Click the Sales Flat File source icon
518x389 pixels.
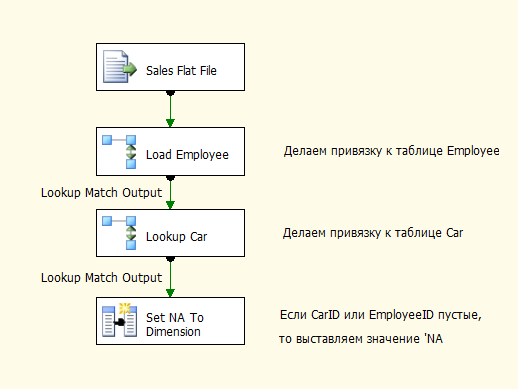(x=120, y=67)
